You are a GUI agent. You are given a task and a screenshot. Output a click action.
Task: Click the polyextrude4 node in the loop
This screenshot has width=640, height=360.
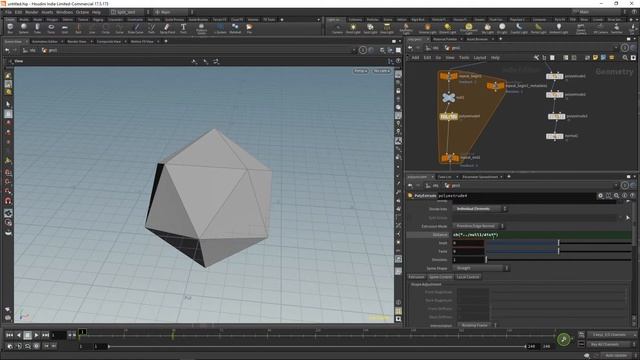(x=449, y=116)
